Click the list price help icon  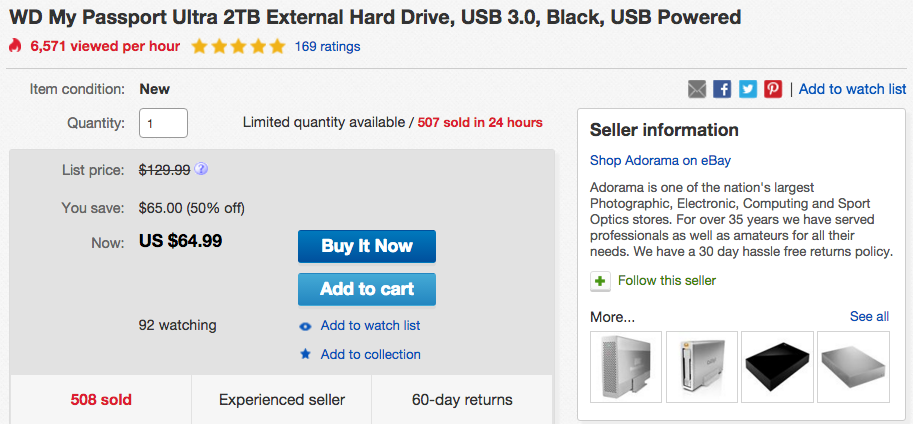coord(202,169)
